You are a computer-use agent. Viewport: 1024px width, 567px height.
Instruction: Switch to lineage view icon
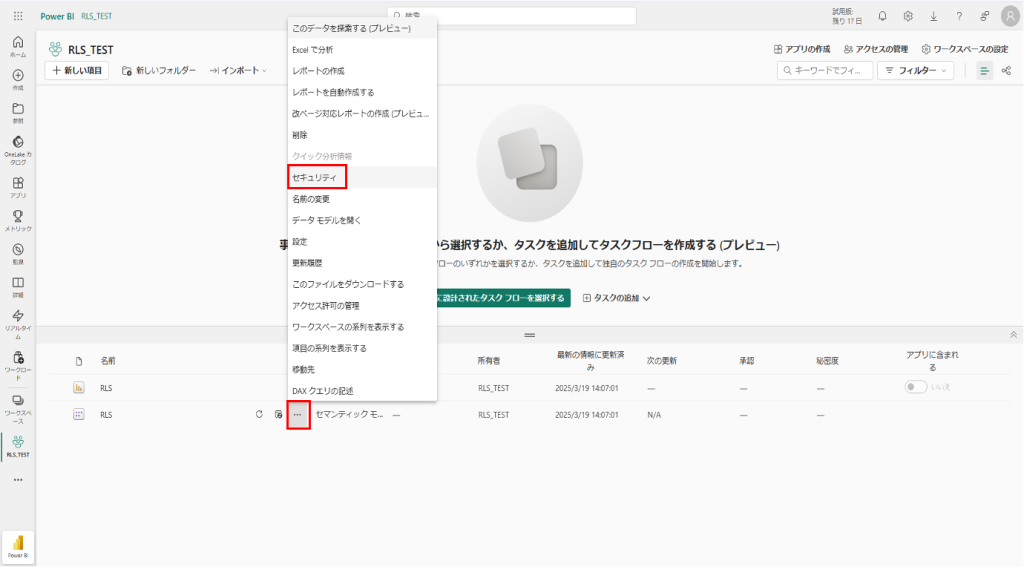1006,70
